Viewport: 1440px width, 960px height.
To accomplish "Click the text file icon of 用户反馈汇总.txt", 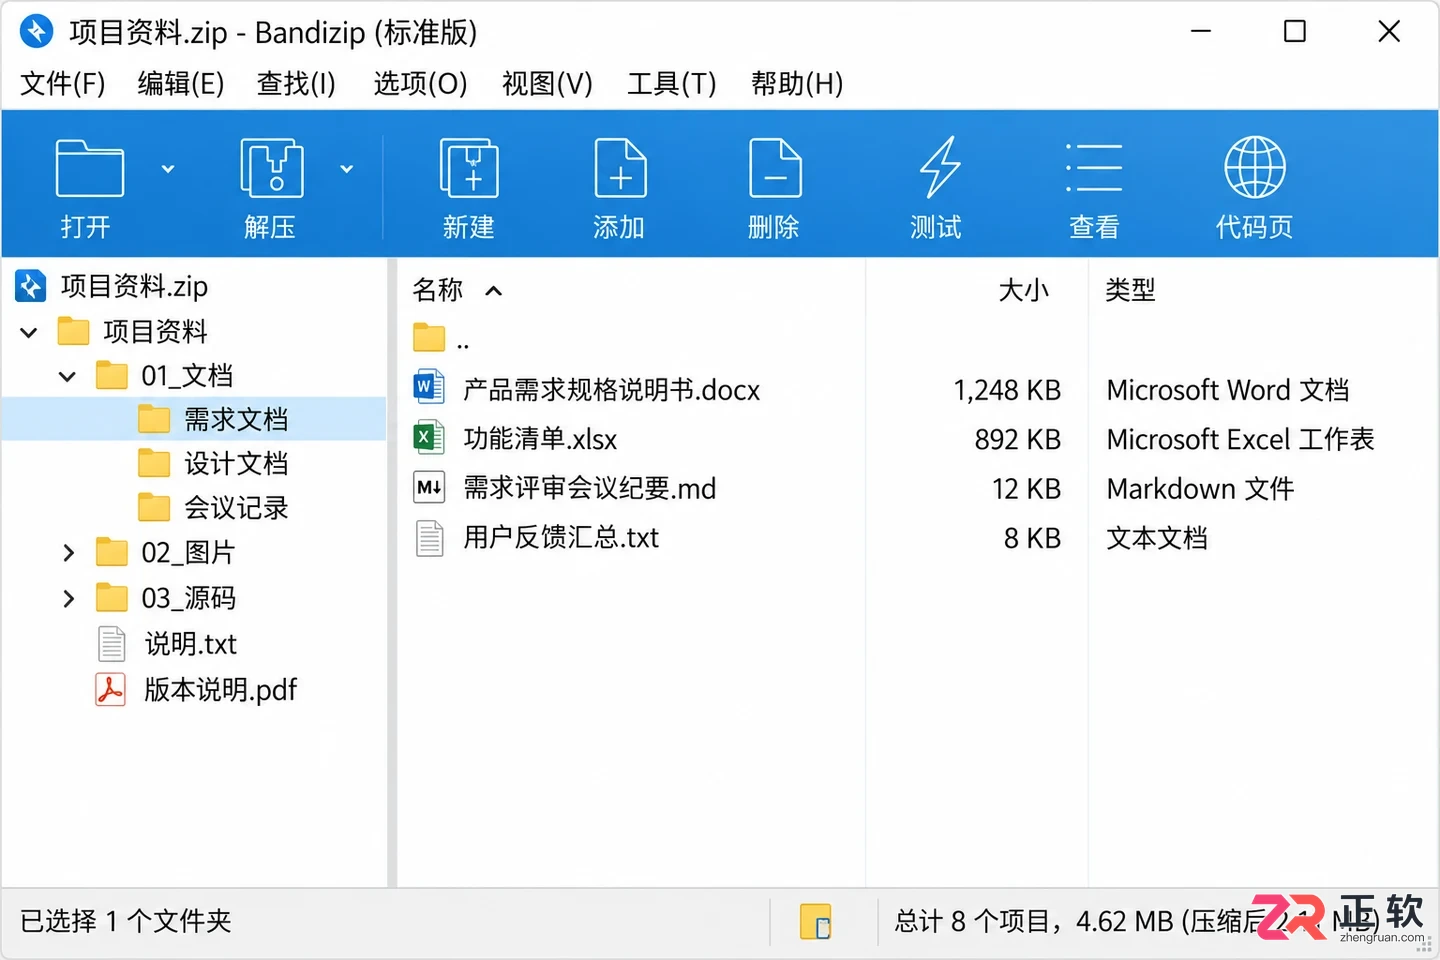I will 429,538.
